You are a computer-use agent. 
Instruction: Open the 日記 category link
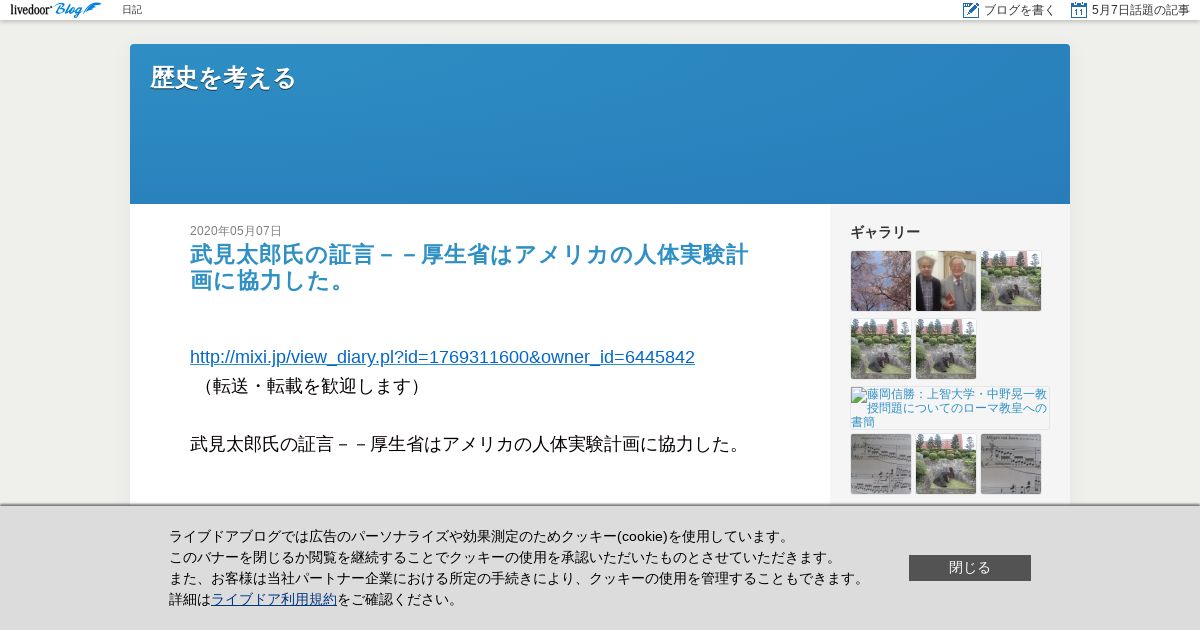tap(132, 10)
